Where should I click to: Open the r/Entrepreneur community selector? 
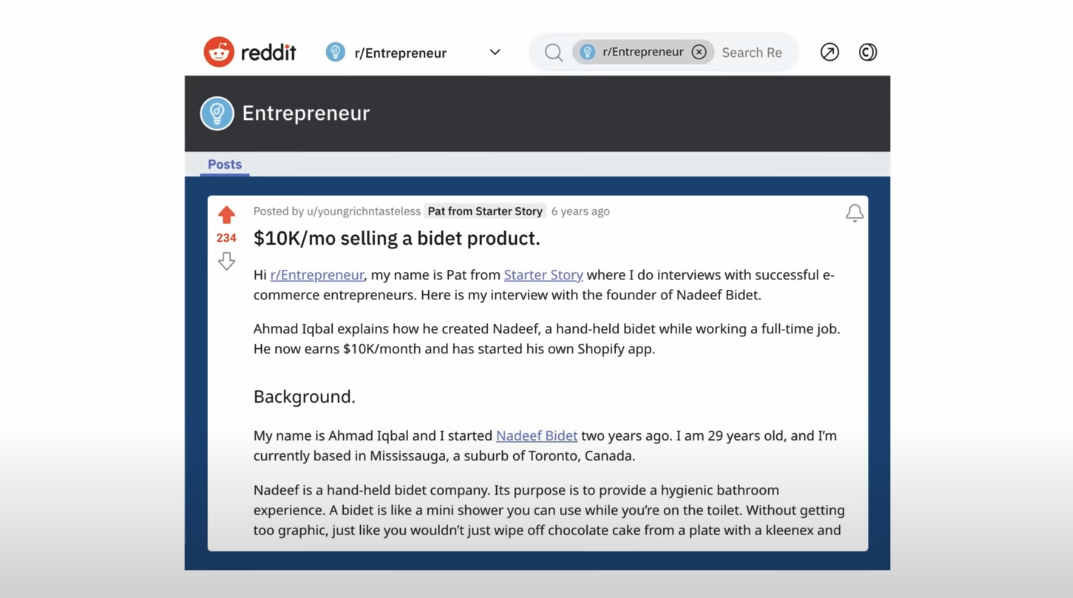point(400,53)
